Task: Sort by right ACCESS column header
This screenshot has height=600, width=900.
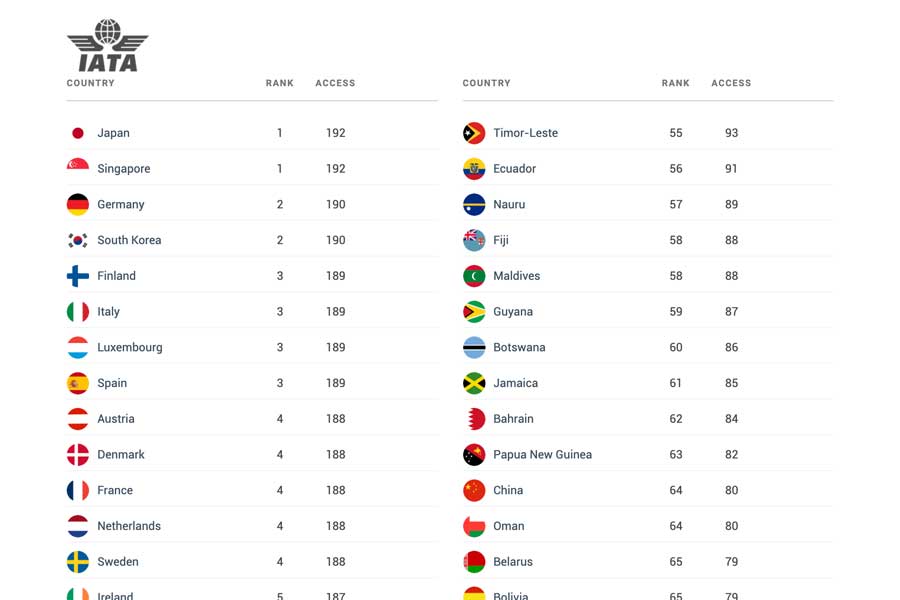Action: pos(731,84)
